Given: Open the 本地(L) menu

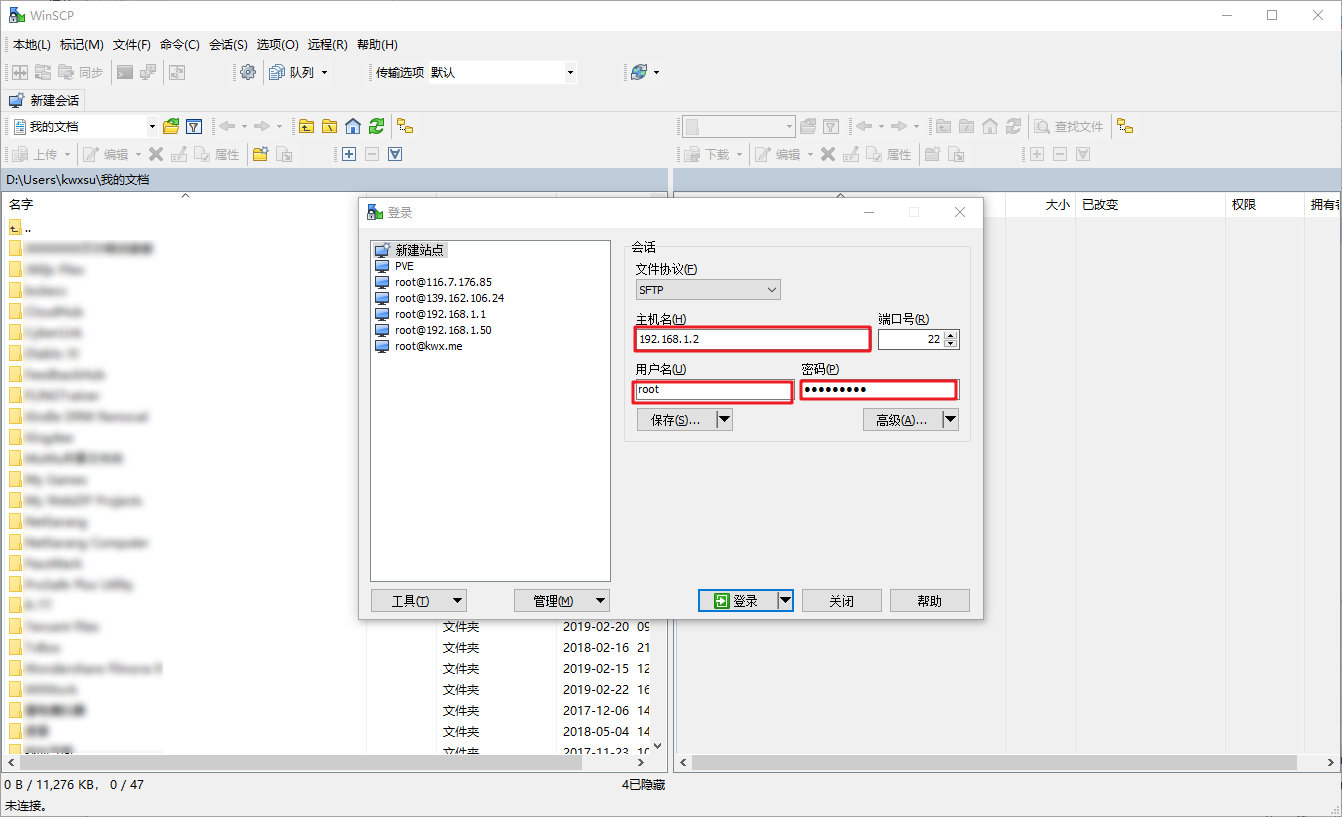Looking at the screenshot, I should pos(32,45).
